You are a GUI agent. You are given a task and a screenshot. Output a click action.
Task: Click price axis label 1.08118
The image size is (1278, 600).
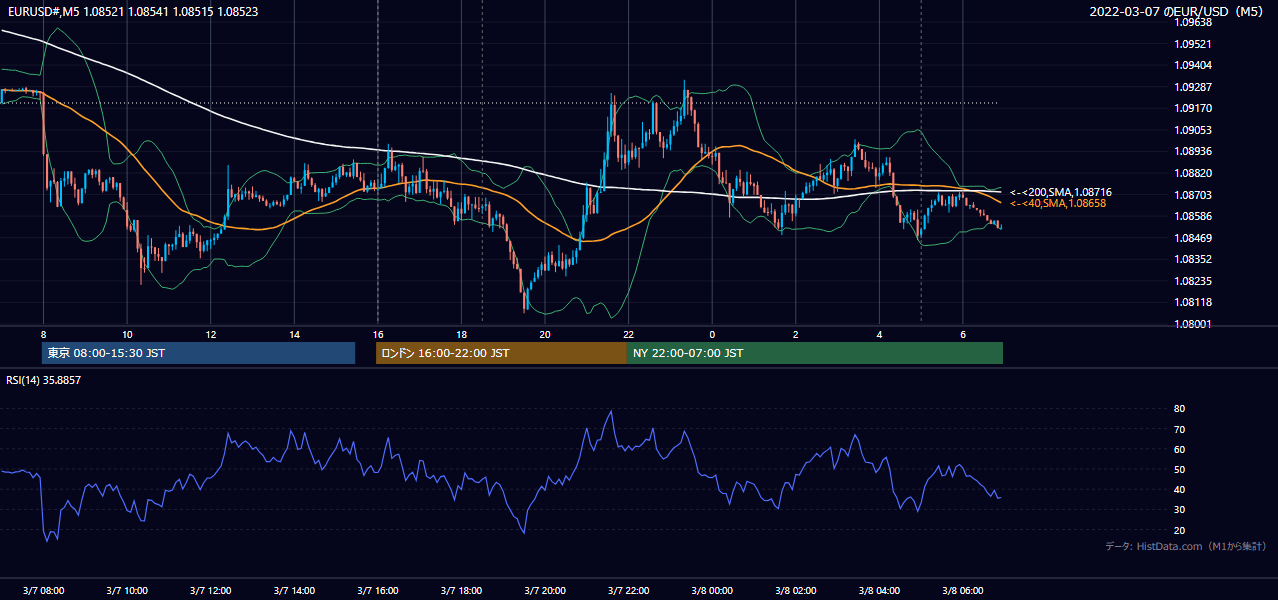pos(1194,302)
